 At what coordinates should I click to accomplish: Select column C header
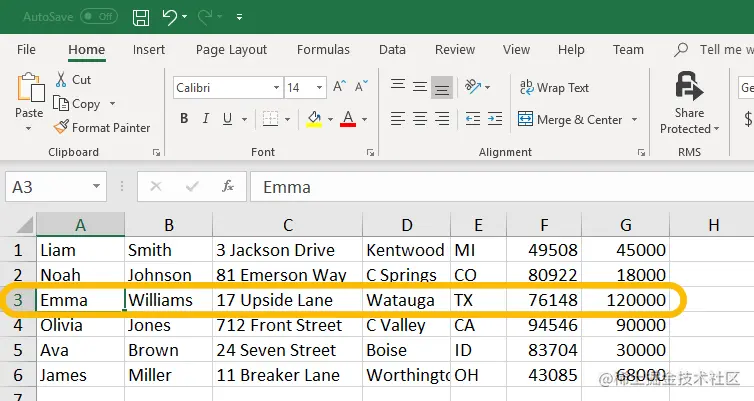point(288,225)
